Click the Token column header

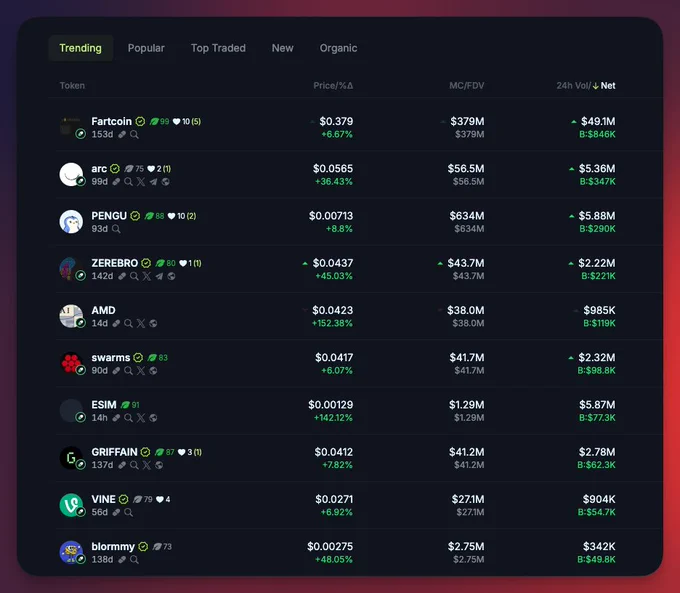[72, 85]
